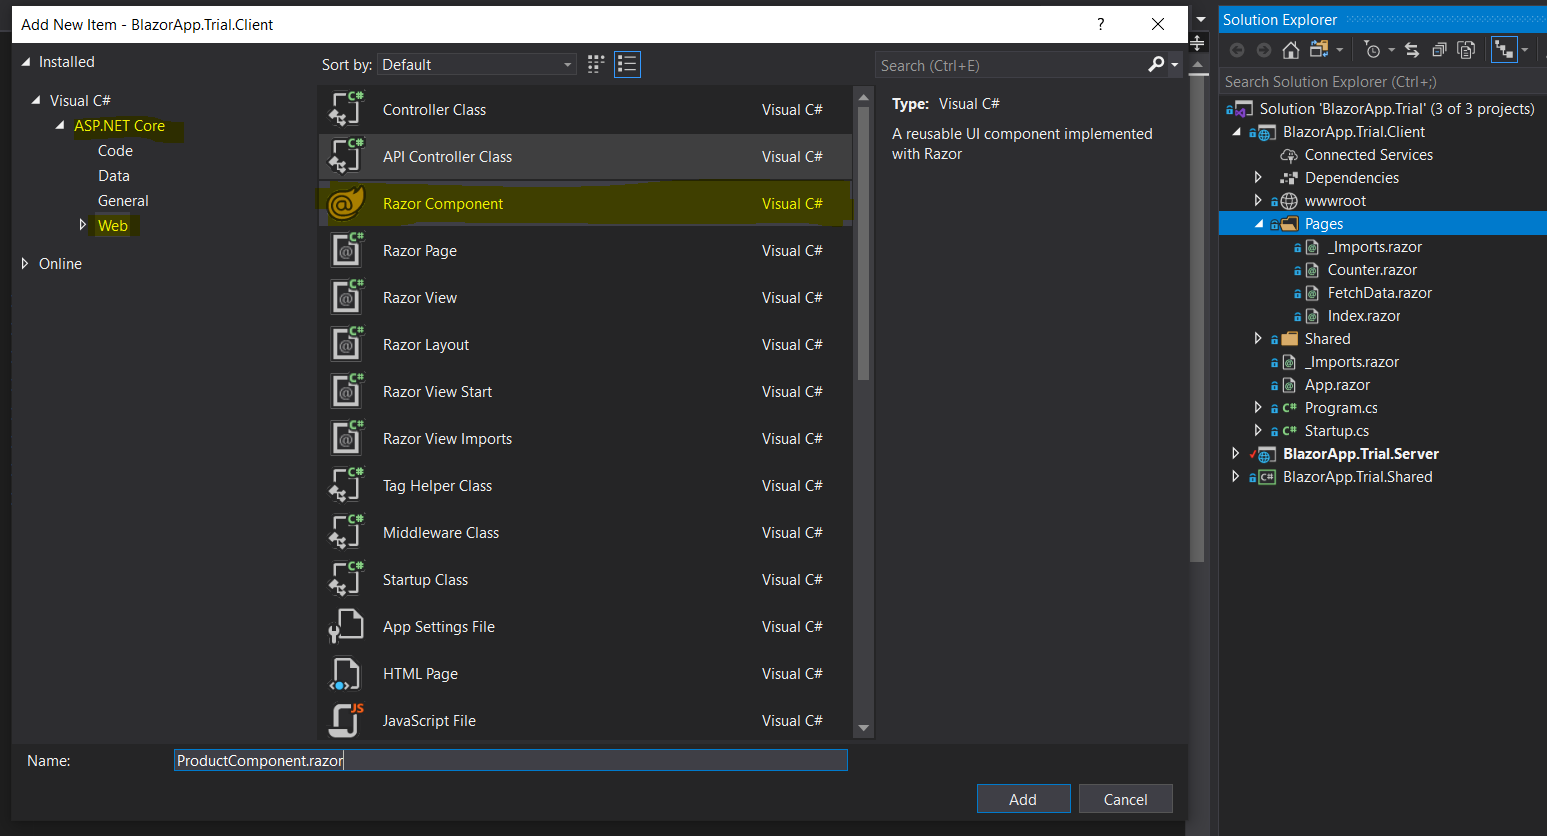Select the Razor Component item template

tap(442, 202)
